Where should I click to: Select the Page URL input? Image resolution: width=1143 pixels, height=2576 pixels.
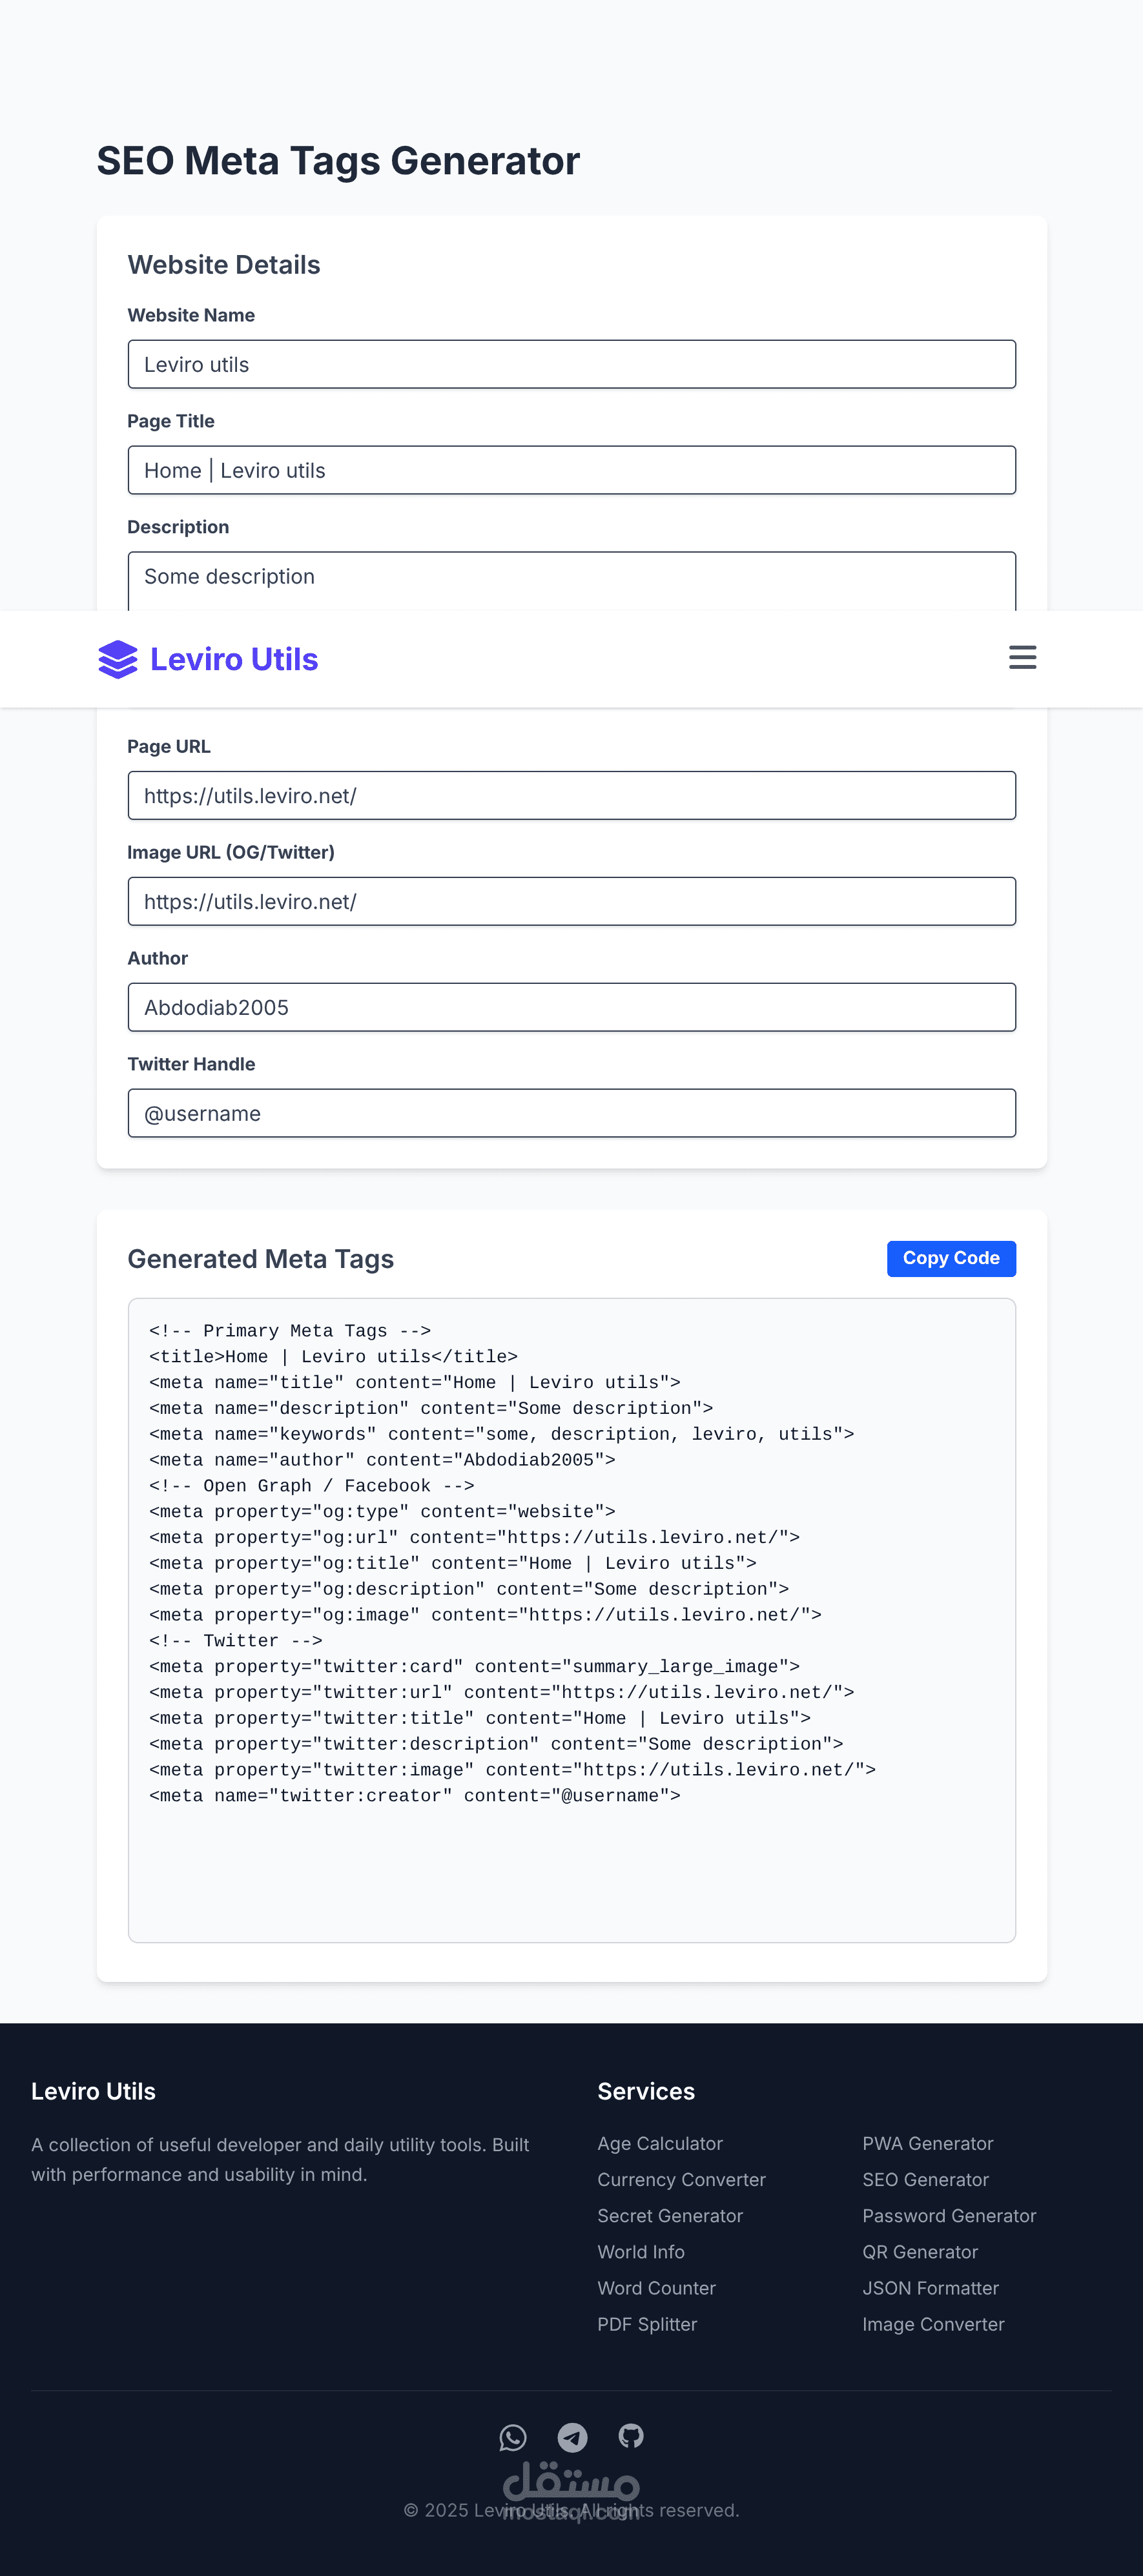571,796
